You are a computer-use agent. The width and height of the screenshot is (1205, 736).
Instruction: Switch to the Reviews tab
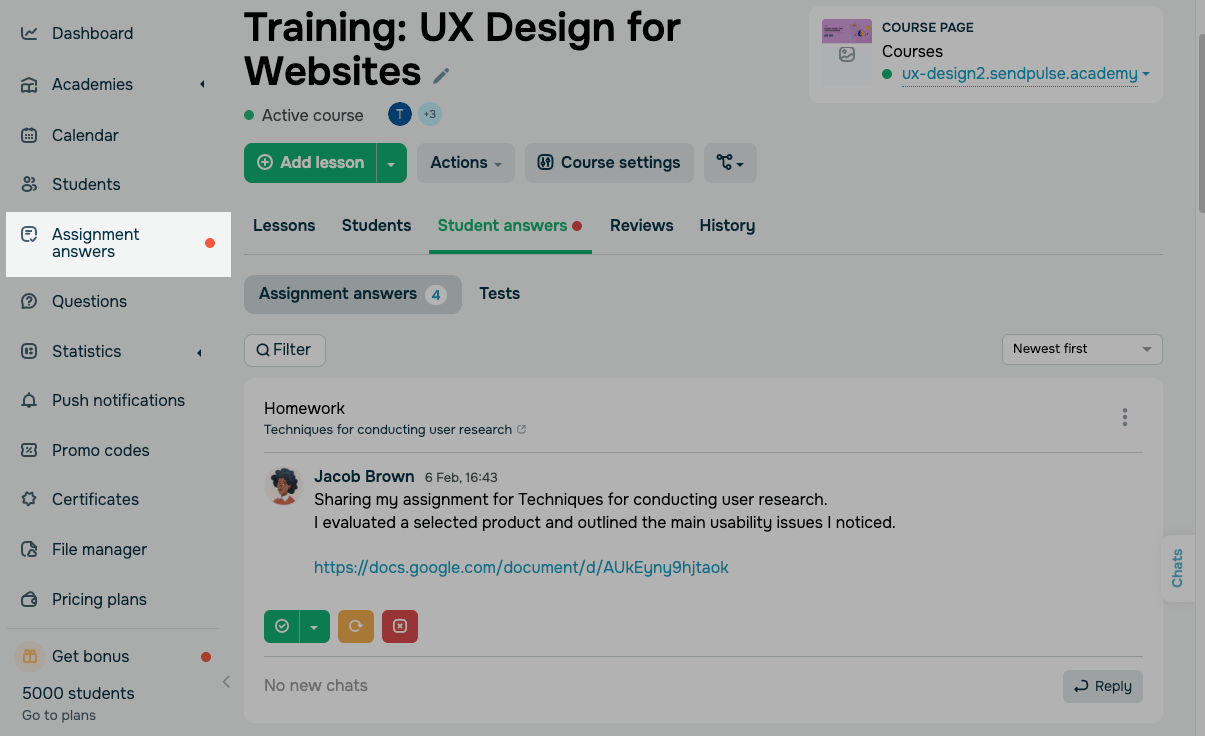tap(641, 226)
